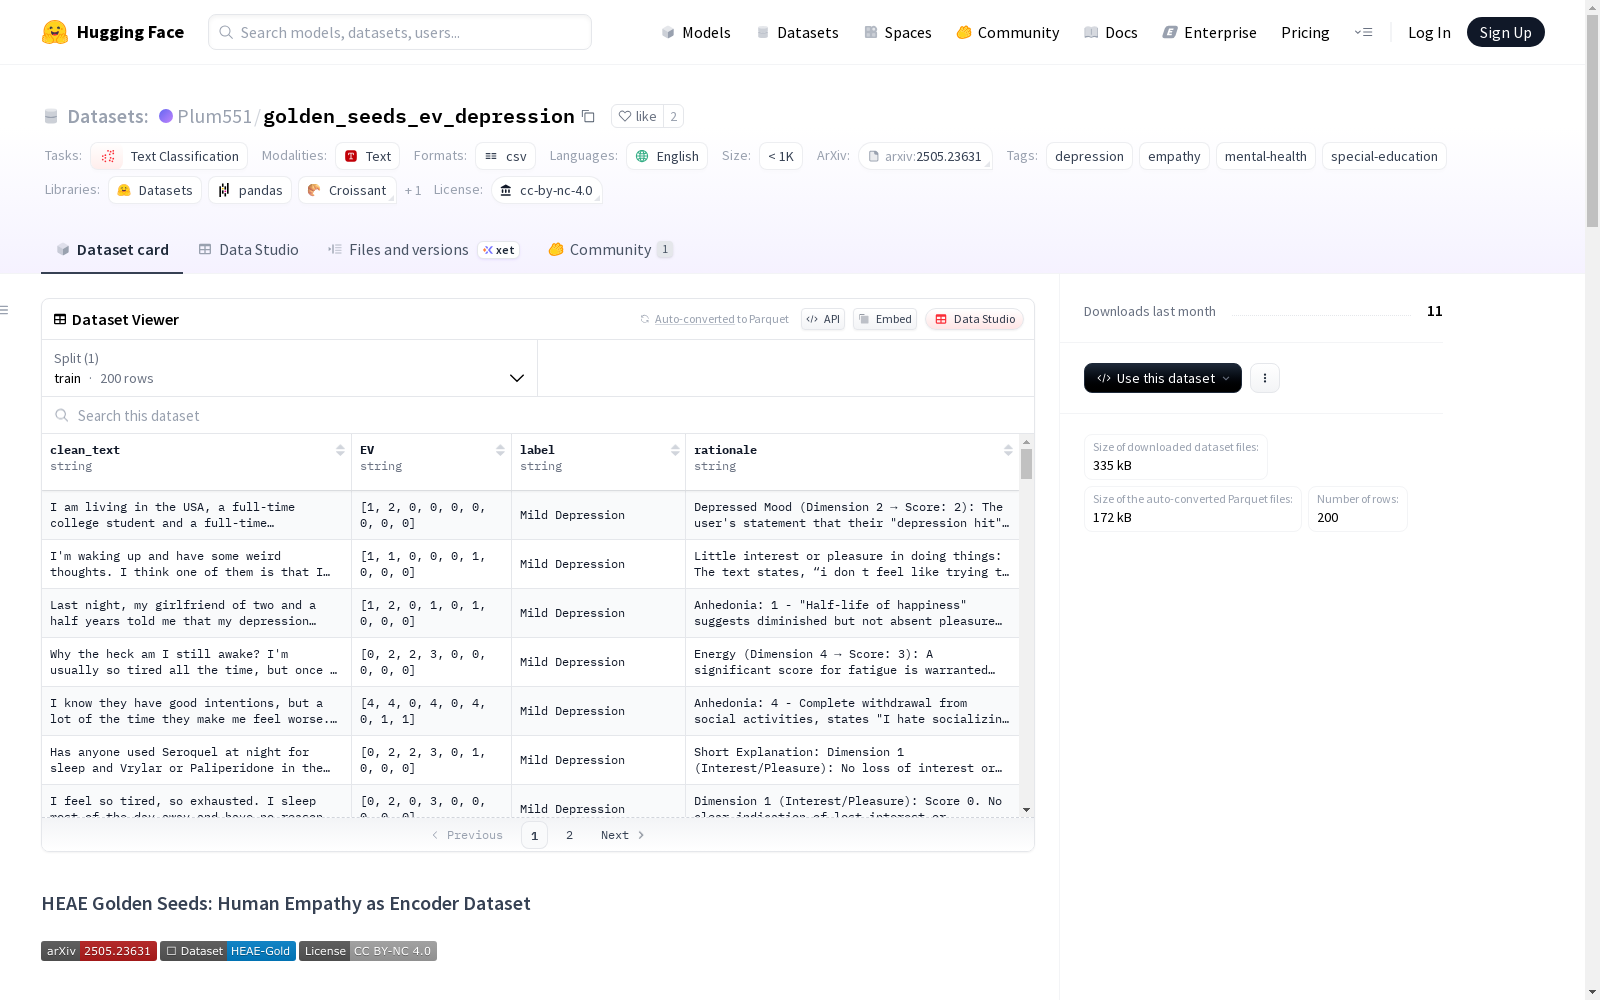Viewport: 1600px width, 1000px height.
Task: Click the Hugging Face logo icon
Action: tap(55, 32)
